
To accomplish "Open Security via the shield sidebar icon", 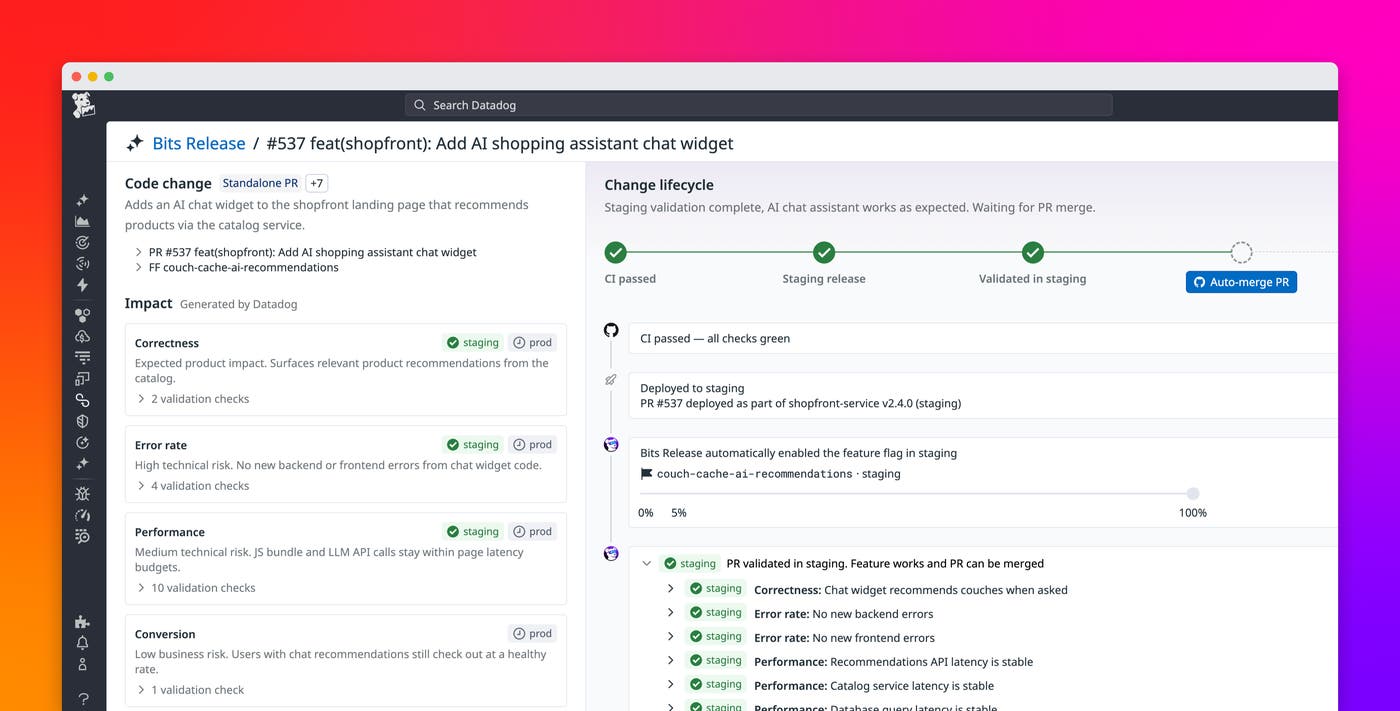I will tap(83, 421).
